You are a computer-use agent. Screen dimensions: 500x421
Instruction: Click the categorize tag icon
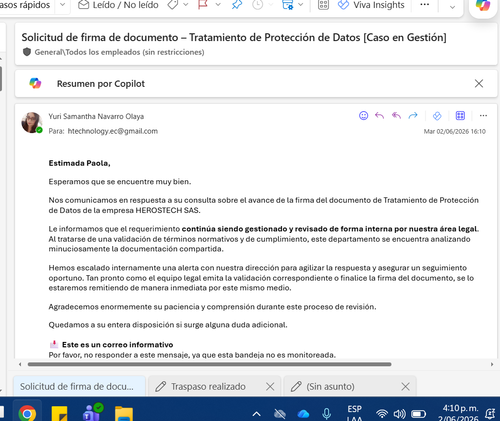click(x=173, y=5)
